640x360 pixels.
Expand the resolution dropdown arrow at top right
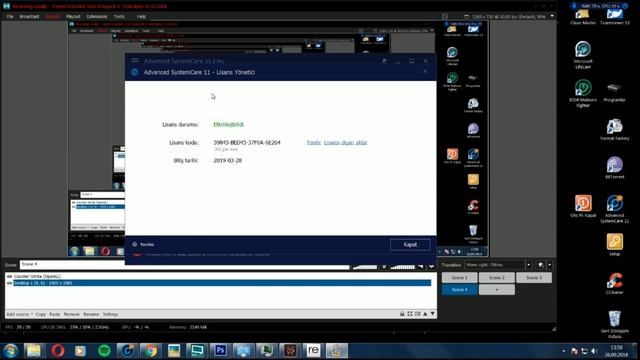(552, 16)
